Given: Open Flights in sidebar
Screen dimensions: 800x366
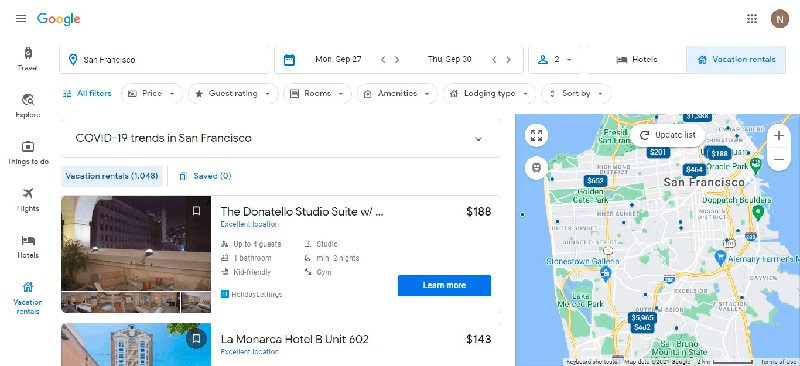Looking at the screenshot, I should tap(28, 200).
